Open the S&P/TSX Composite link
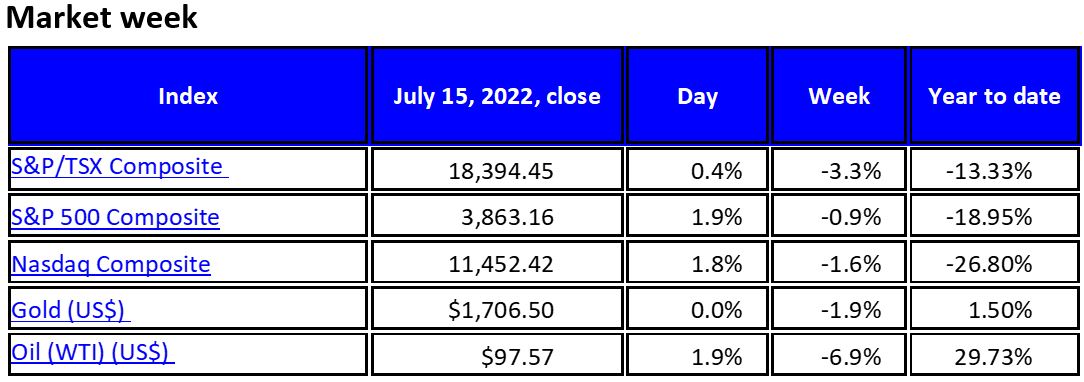This screenshot has height=382, width=1084. tap(120, 166)
